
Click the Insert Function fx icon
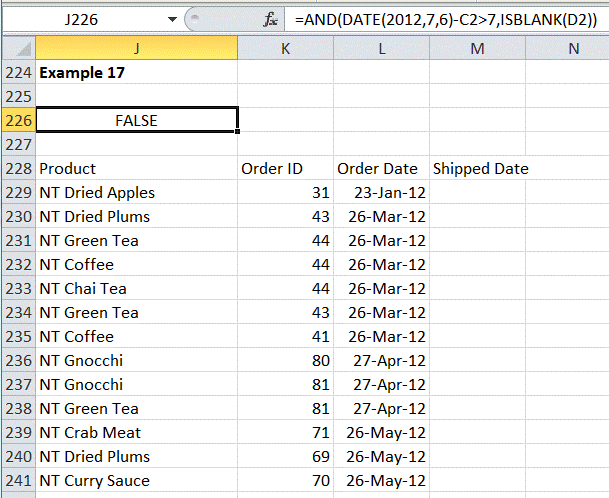click(x=270, y=19)
